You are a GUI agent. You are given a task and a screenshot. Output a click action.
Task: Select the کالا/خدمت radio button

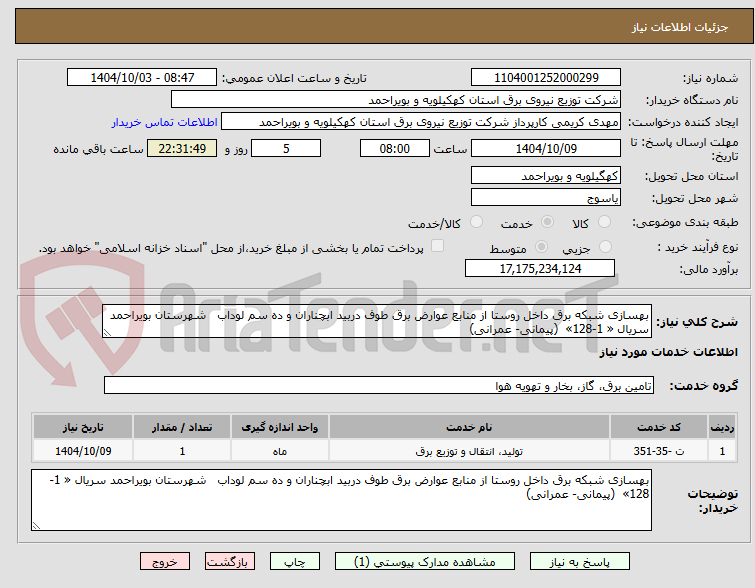tap(476, 222)
